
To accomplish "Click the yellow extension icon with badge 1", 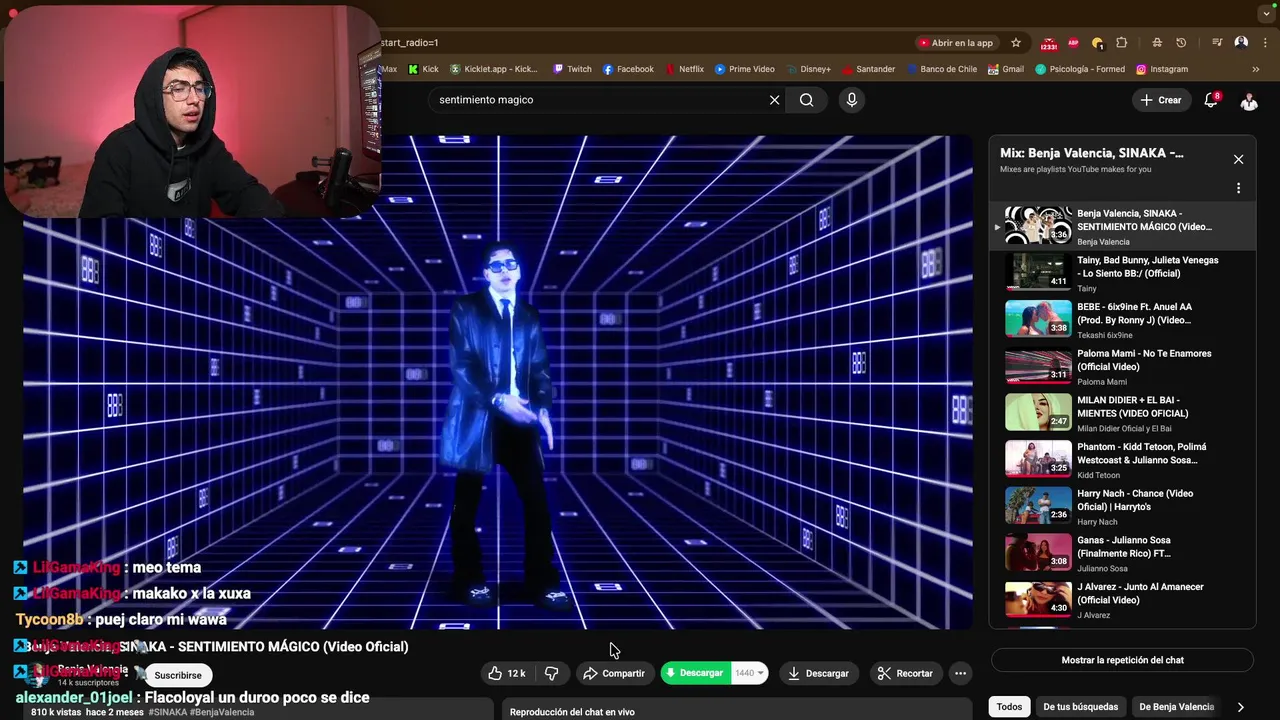I will pyautogui.click(x=1098, y=43).
